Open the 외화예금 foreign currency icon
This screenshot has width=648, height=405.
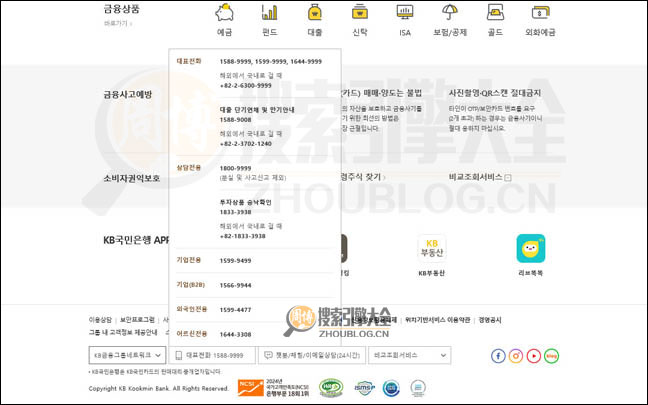(x=540, y=13)
